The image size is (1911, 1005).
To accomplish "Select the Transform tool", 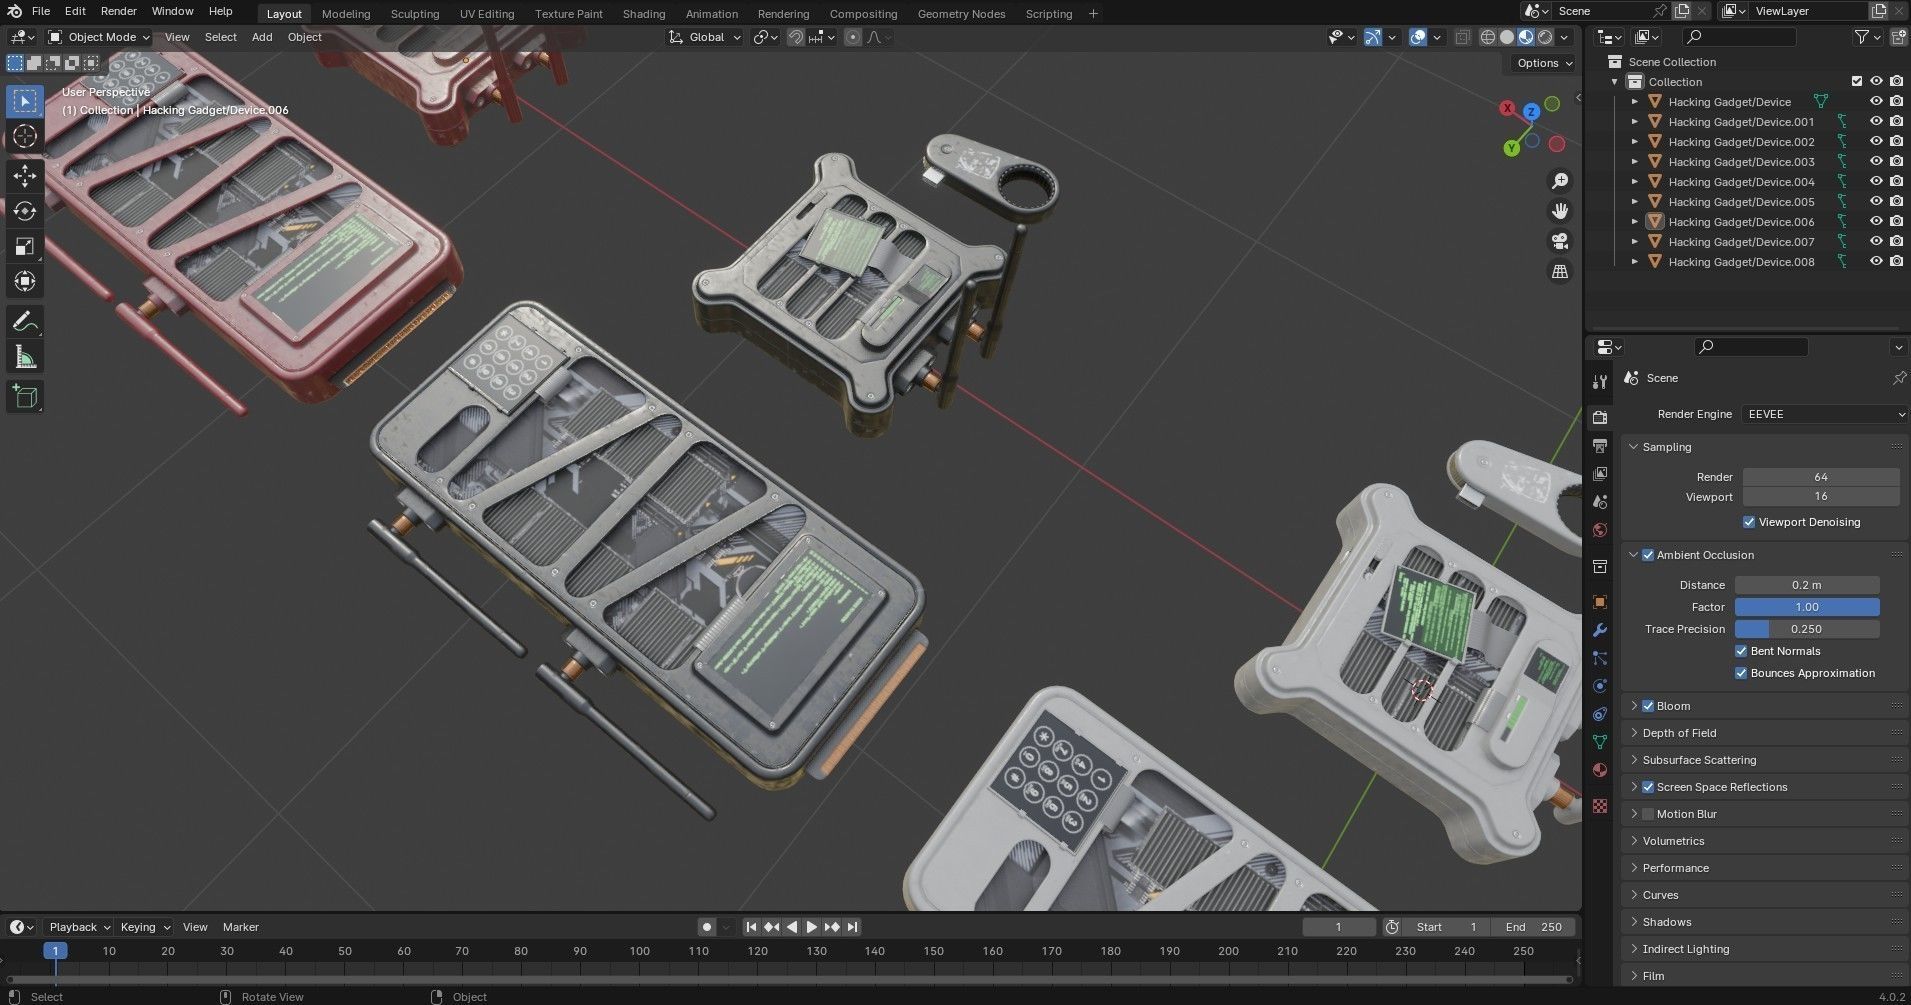I will (25, 281).
